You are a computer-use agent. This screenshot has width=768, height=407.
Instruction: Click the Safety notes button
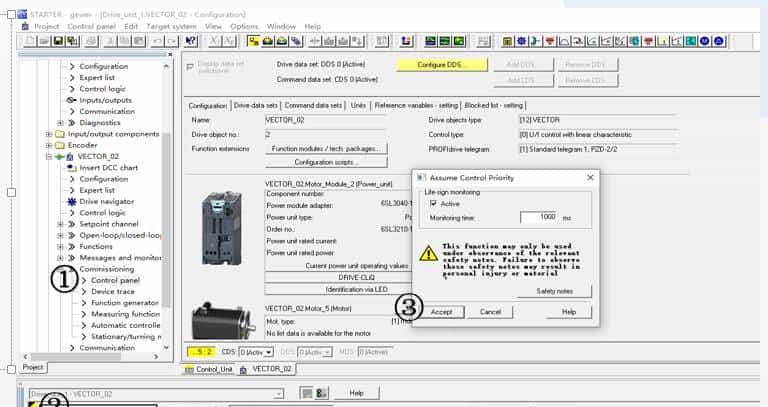click(556, 291)
